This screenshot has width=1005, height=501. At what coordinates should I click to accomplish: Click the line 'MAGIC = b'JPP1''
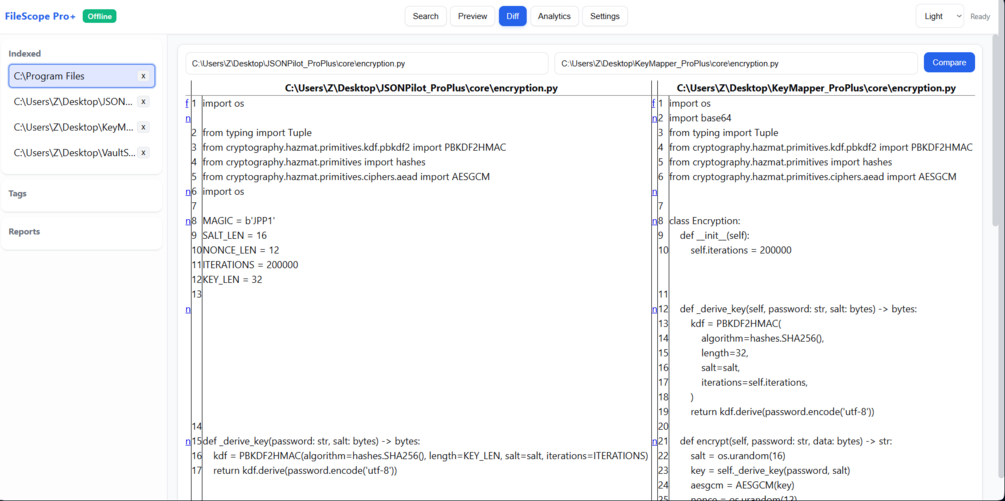tap(238, 221)
